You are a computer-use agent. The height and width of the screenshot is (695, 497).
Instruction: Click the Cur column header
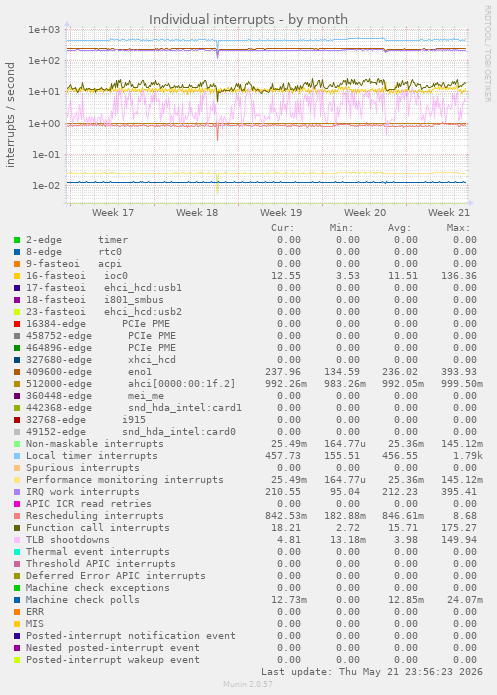(282, 228)
